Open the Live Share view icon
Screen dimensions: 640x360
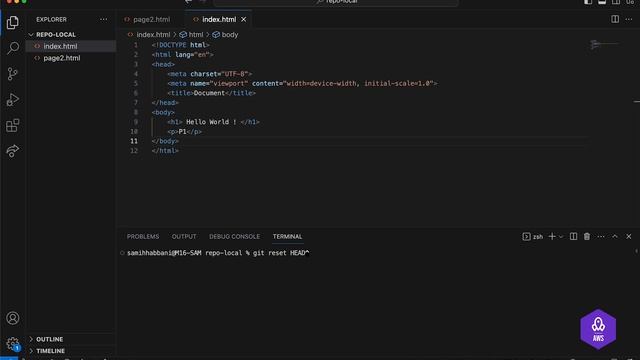pyautogui.click(x=13, y=151)
